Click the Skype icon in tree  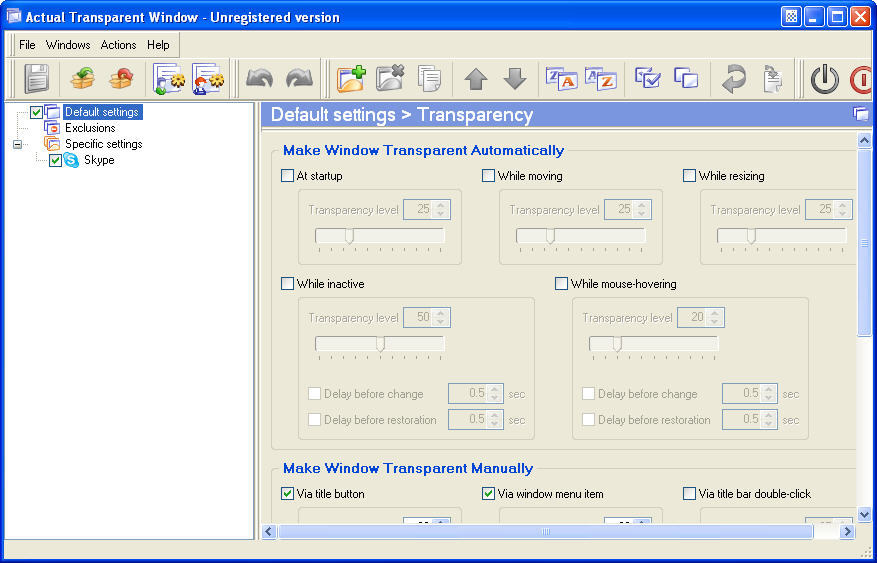[x=71, y=160]
